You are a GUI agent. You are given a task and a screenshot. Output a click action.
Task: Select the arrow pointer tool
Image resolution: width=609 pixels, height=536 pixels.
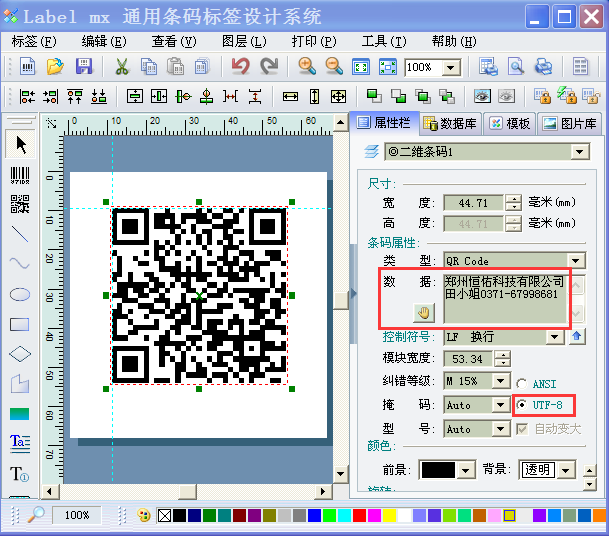[21, 145]
